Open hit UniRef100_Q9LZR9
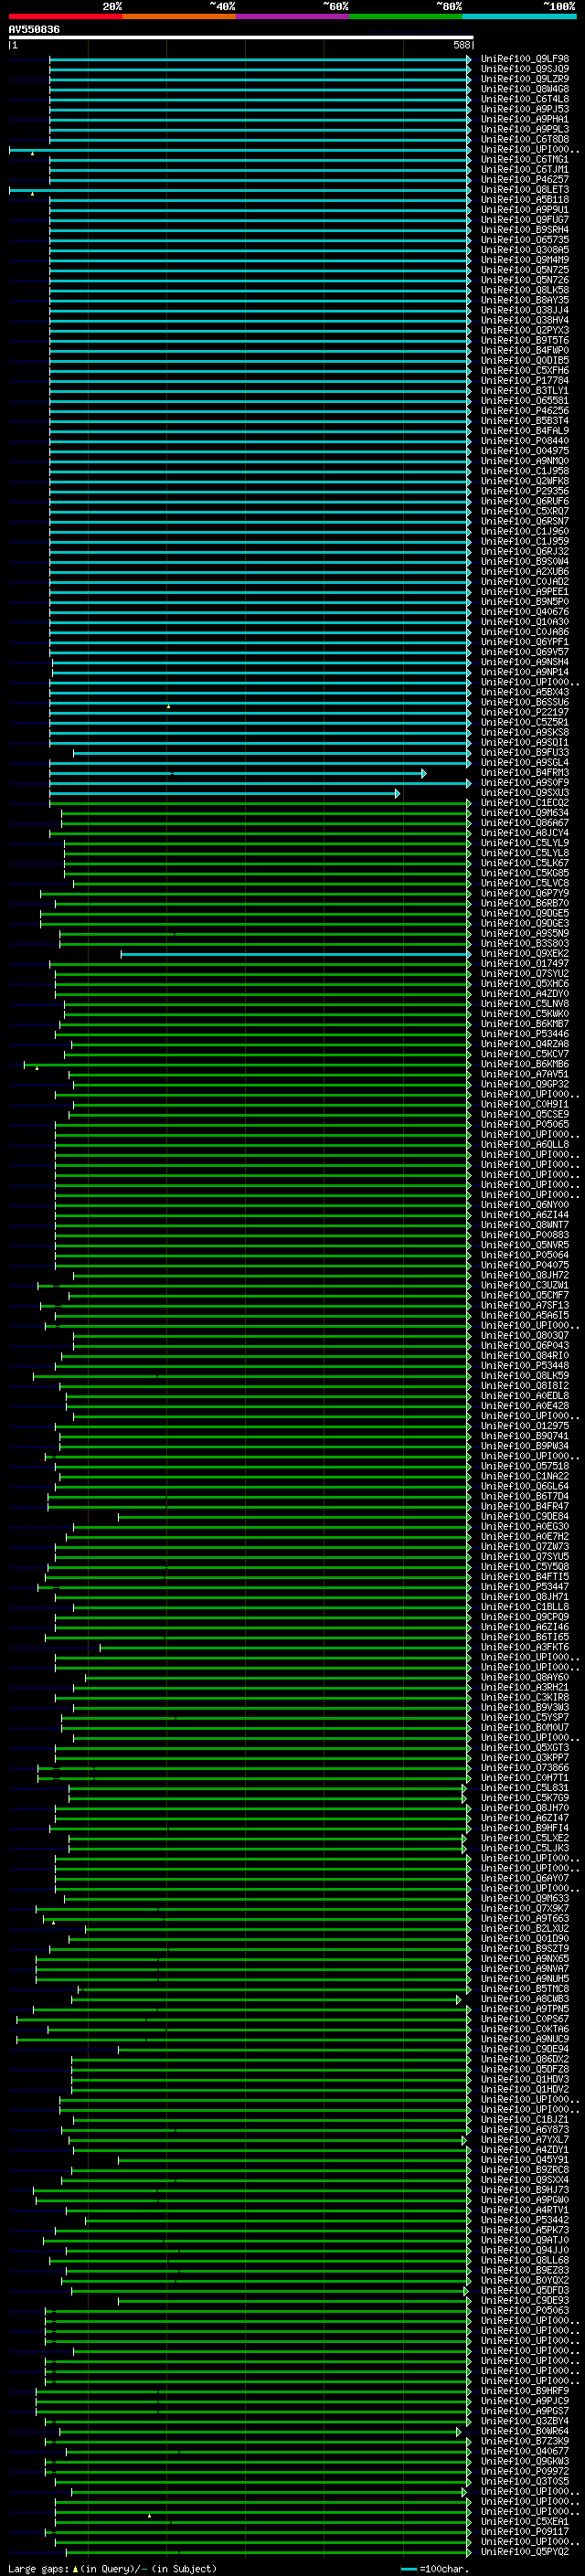The width and height of the screenshot is (585, 2576). pyautogui.click(x=524, y=79)
